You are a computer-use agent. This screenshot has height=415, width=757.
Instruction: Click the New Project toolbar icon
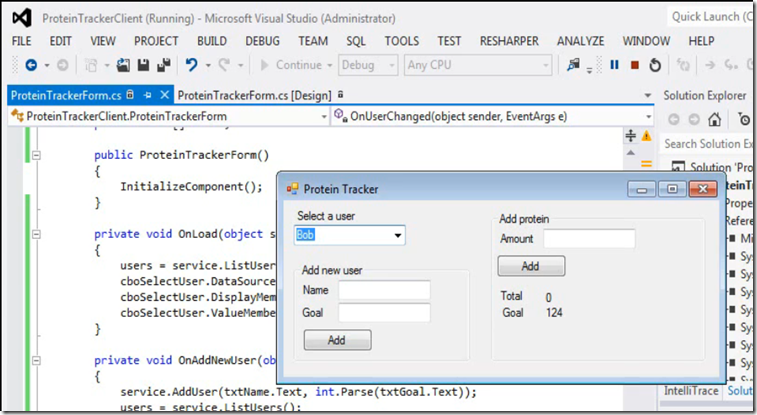click(91, 65)
